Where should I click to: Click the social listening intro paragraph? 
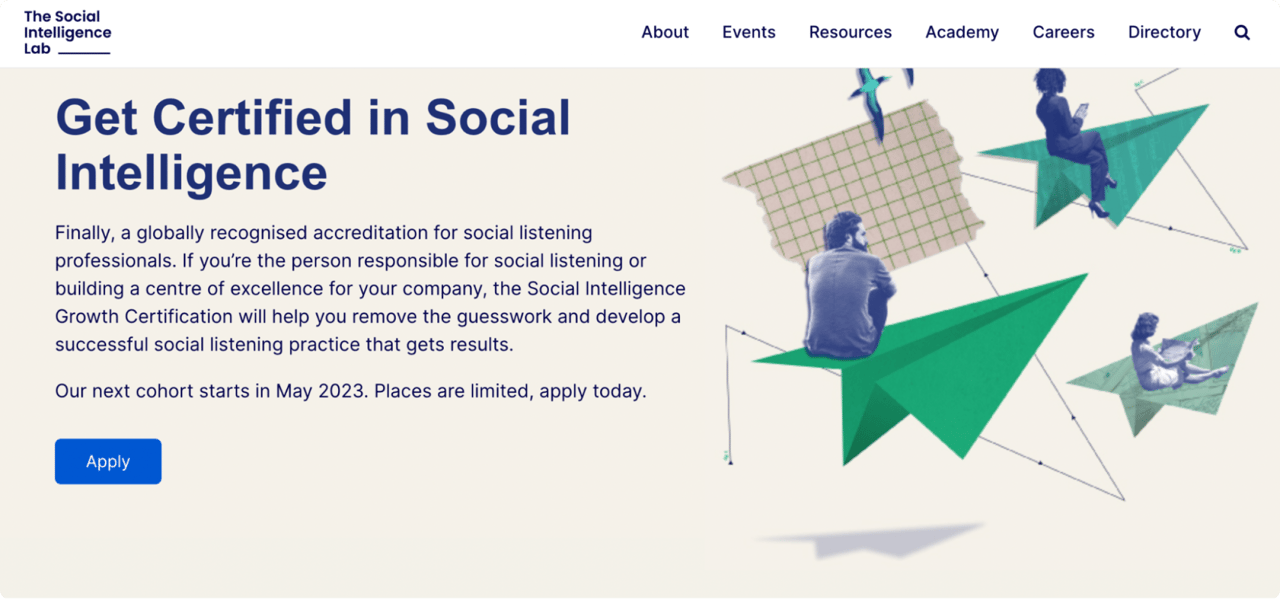click(370, 288)
